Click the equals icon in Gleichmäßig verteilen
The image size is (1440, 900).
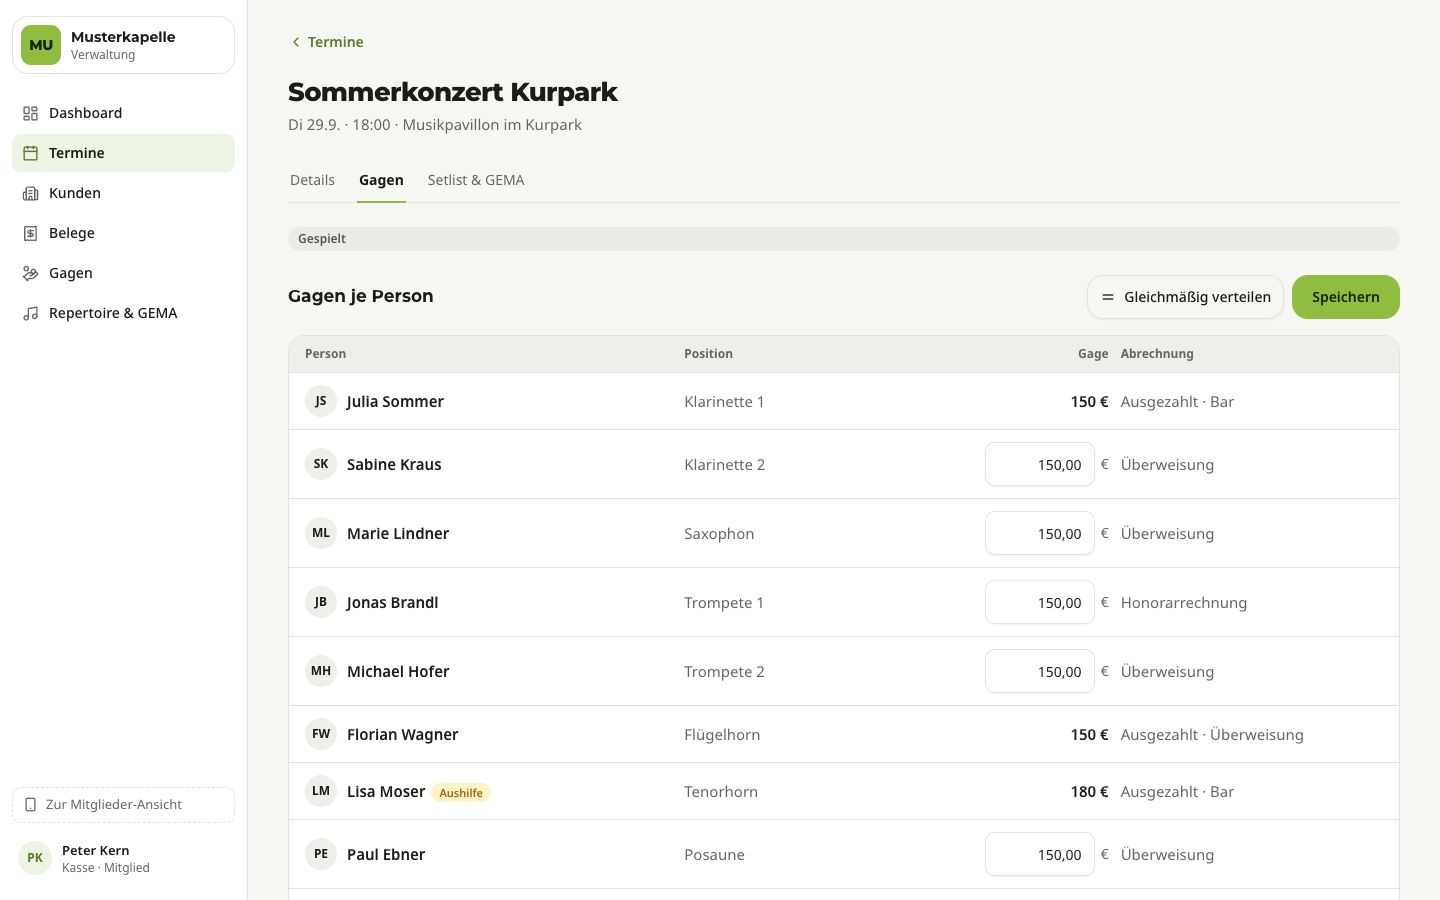(1108, 297)
